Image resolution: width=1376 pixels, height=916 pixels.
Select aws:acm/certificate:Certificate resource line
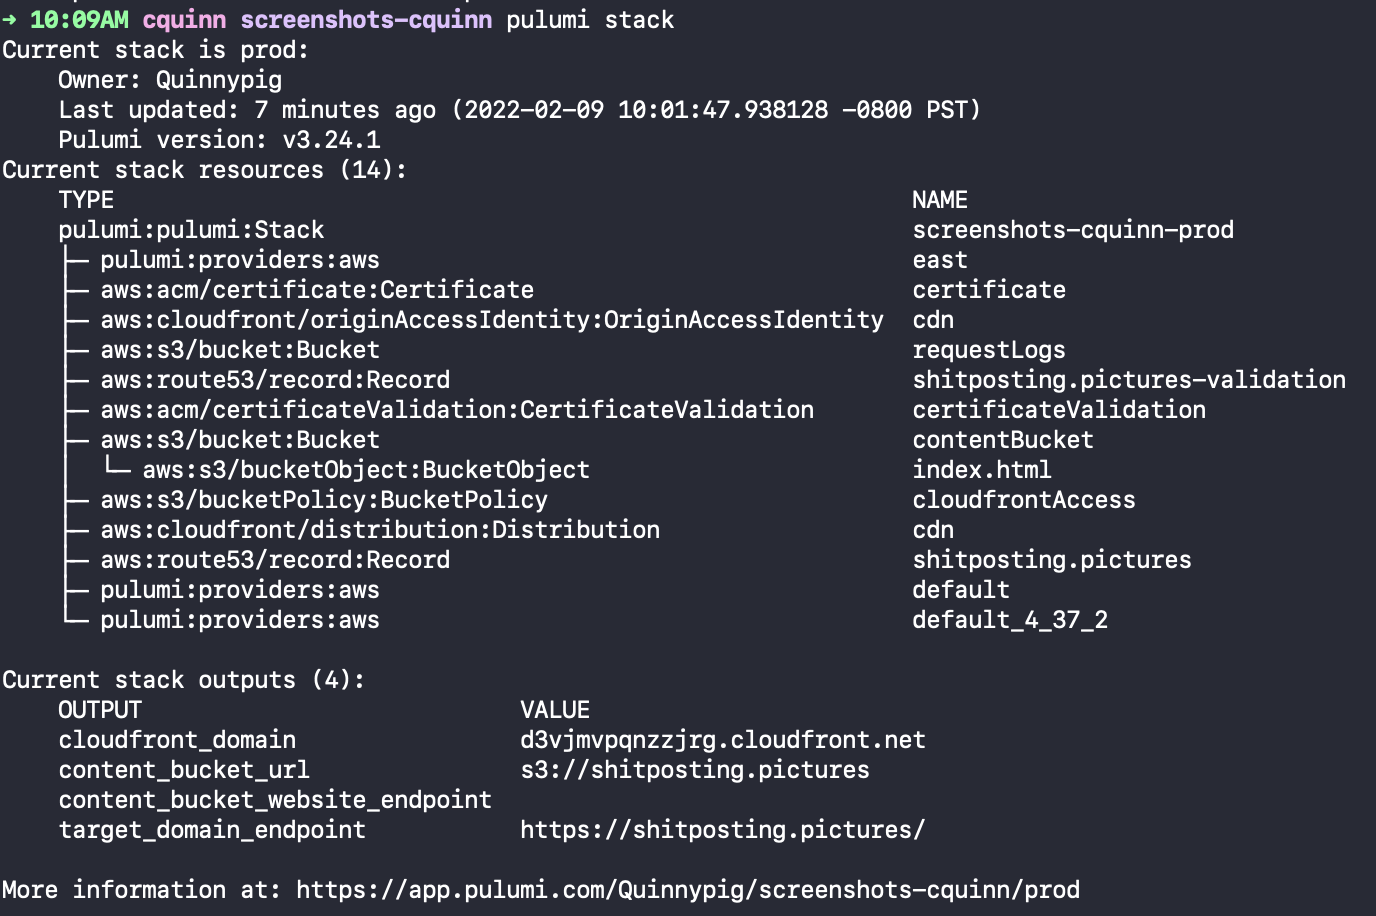(317, 290)
